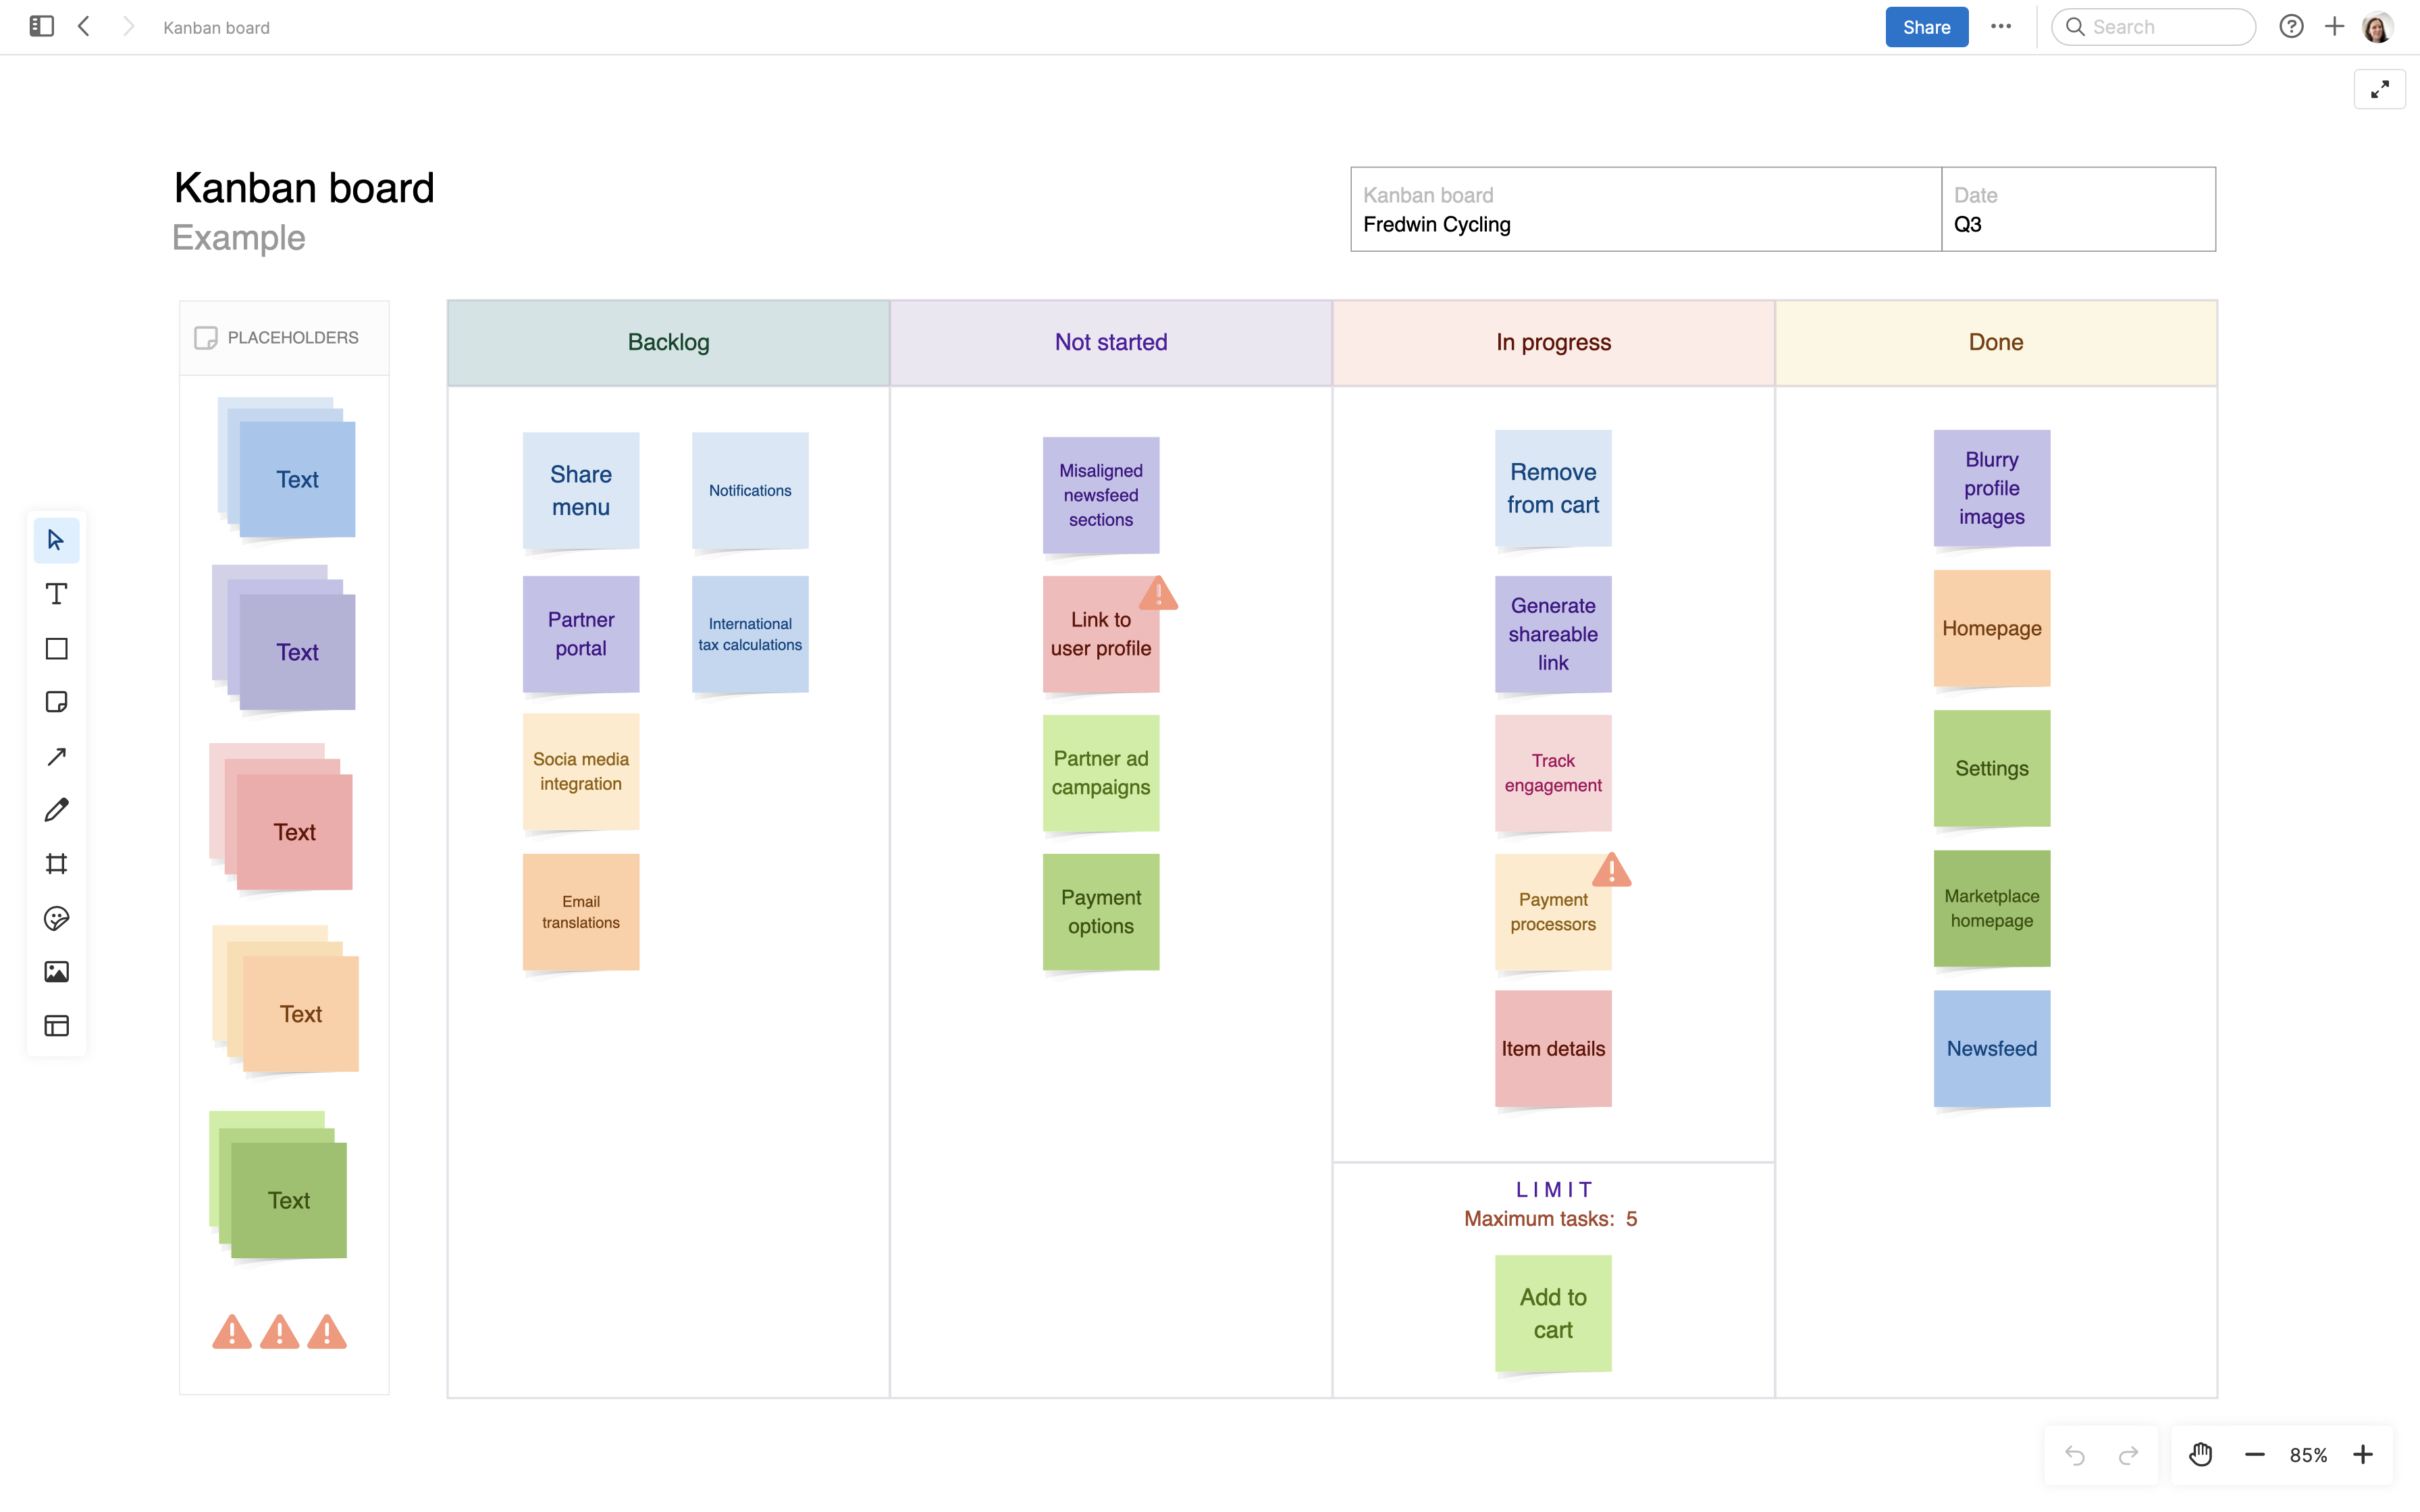Pick the sticky Note tool
This screenshot has height=1512, width=2420.
56,702
